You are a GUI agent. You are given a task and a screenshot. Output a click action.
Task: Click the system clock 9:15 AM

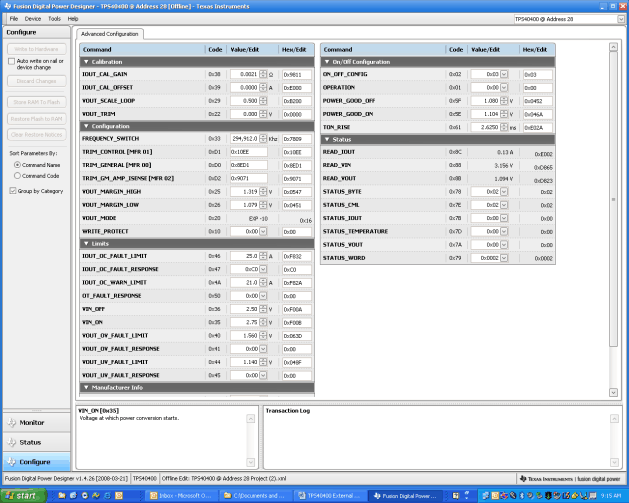point(611,496)
